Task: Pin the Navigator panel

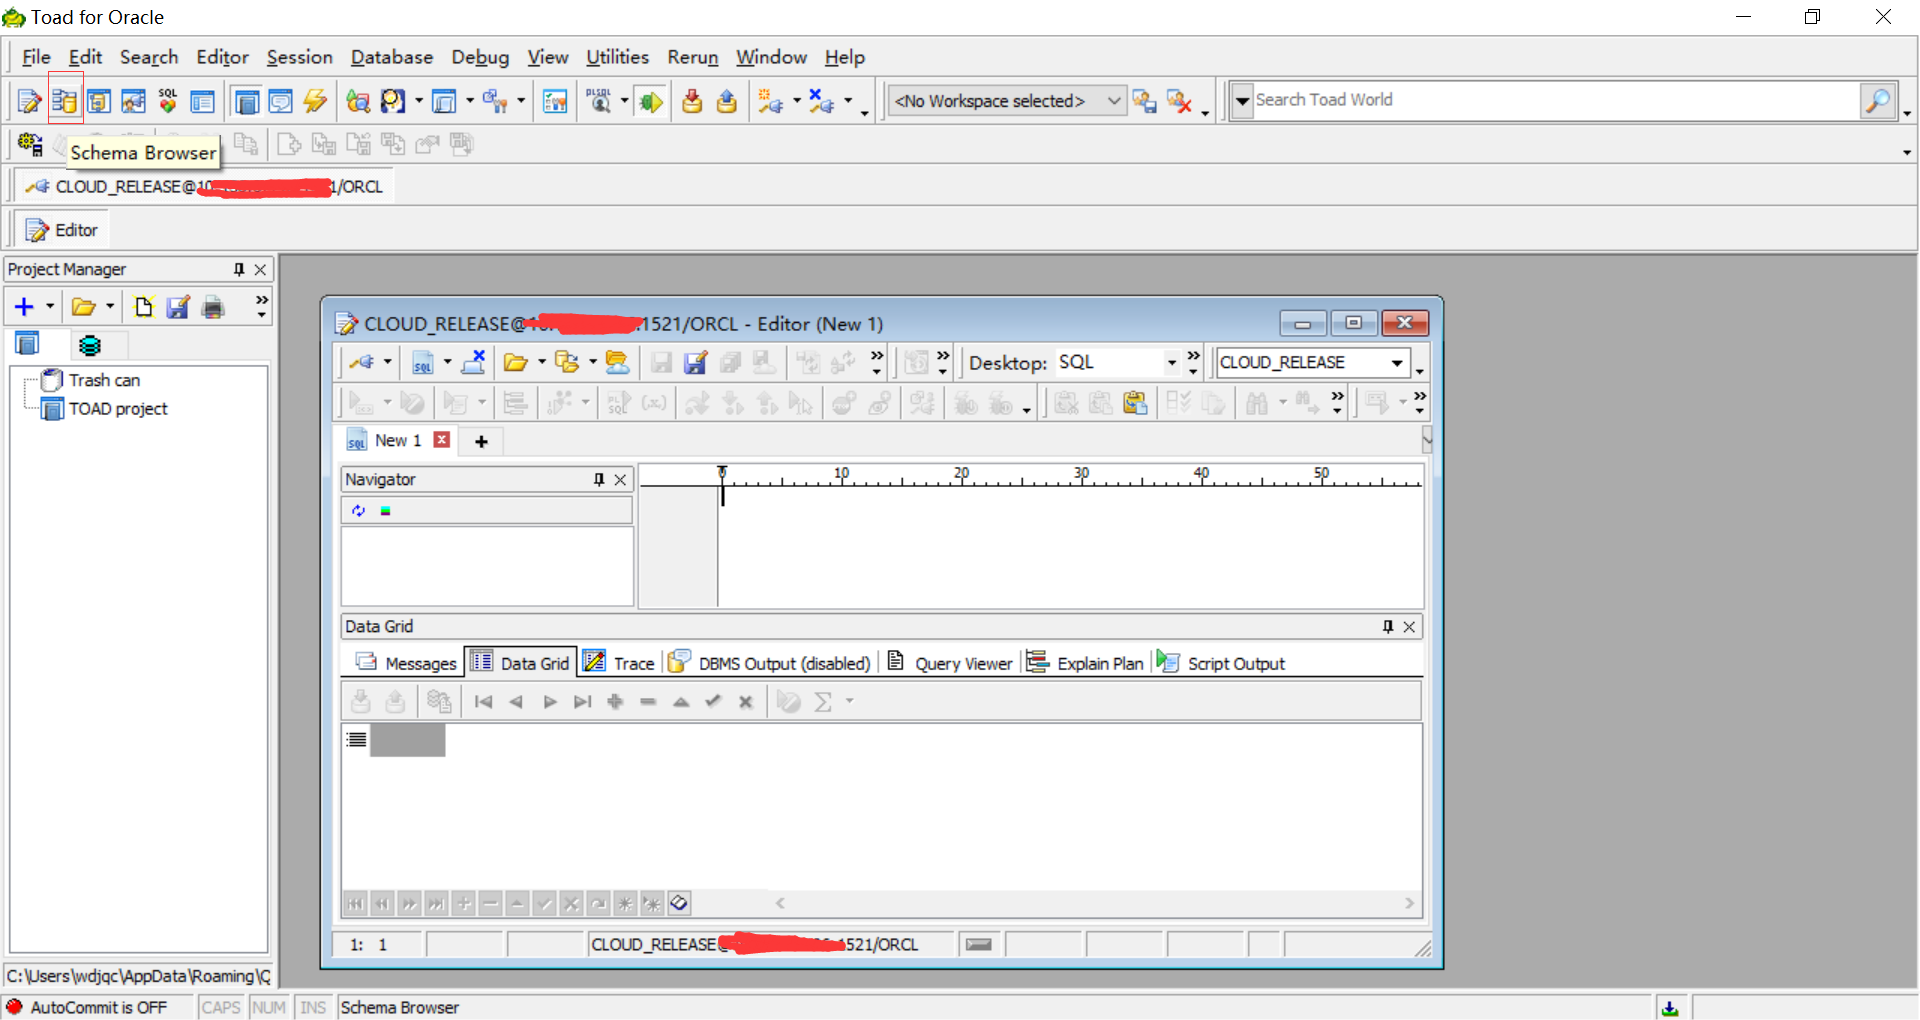Action: tap(599, 480)
